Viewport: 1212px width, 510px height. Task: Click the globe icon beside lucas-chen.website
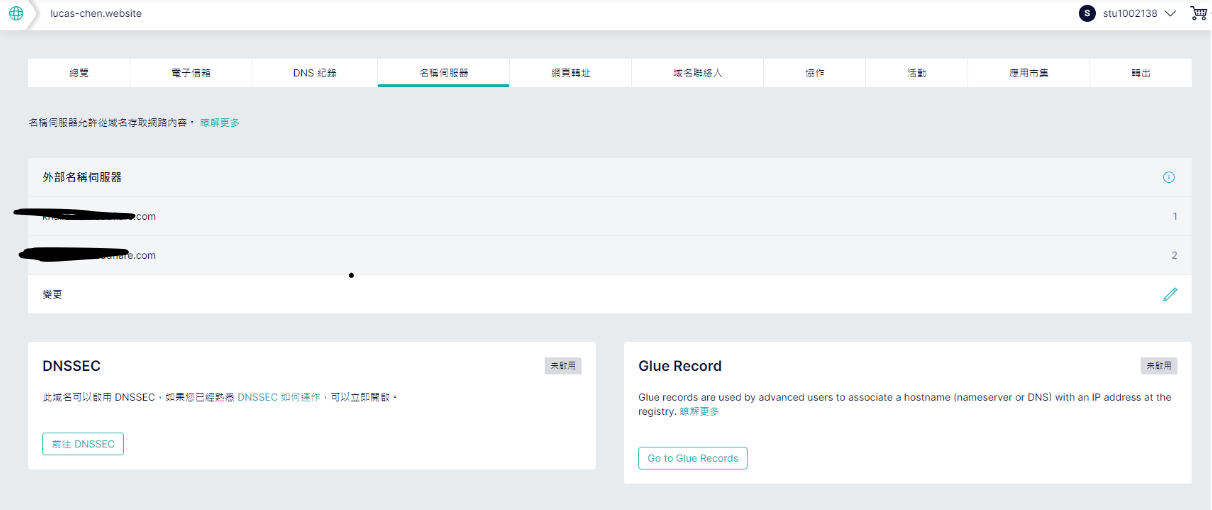[x=16, y=14]
